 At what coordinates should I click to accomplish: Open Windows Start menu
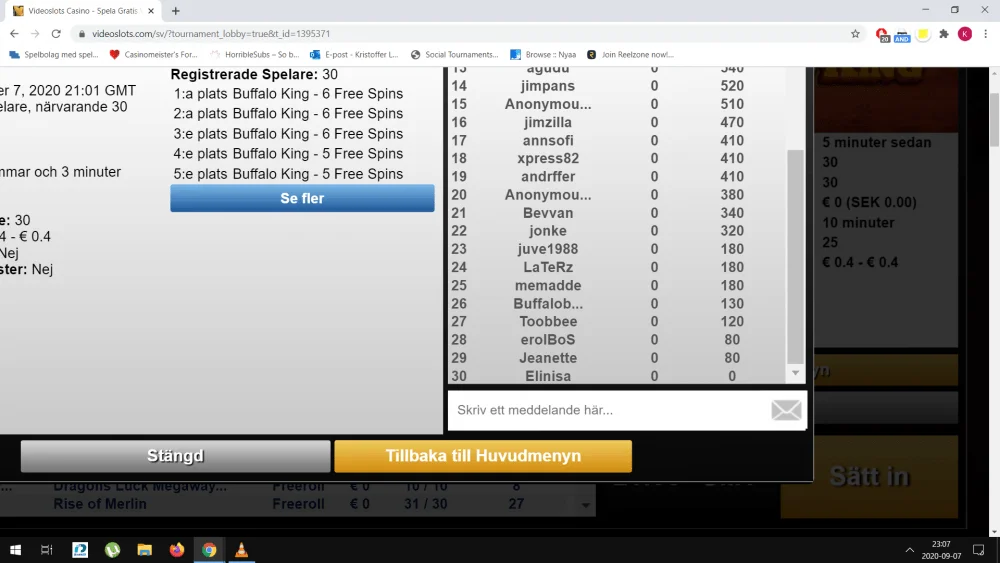coord(15,550)
